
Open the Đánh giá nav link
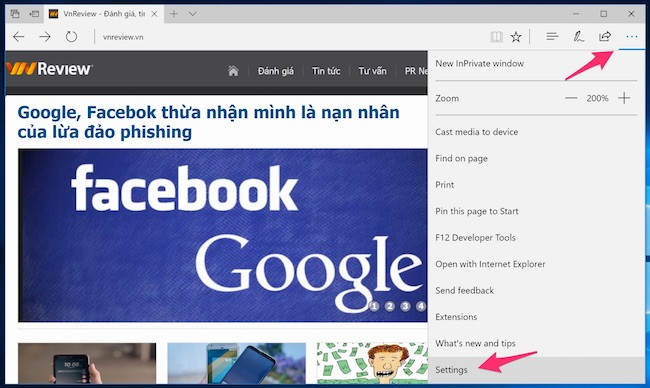(x=276, y=71)
